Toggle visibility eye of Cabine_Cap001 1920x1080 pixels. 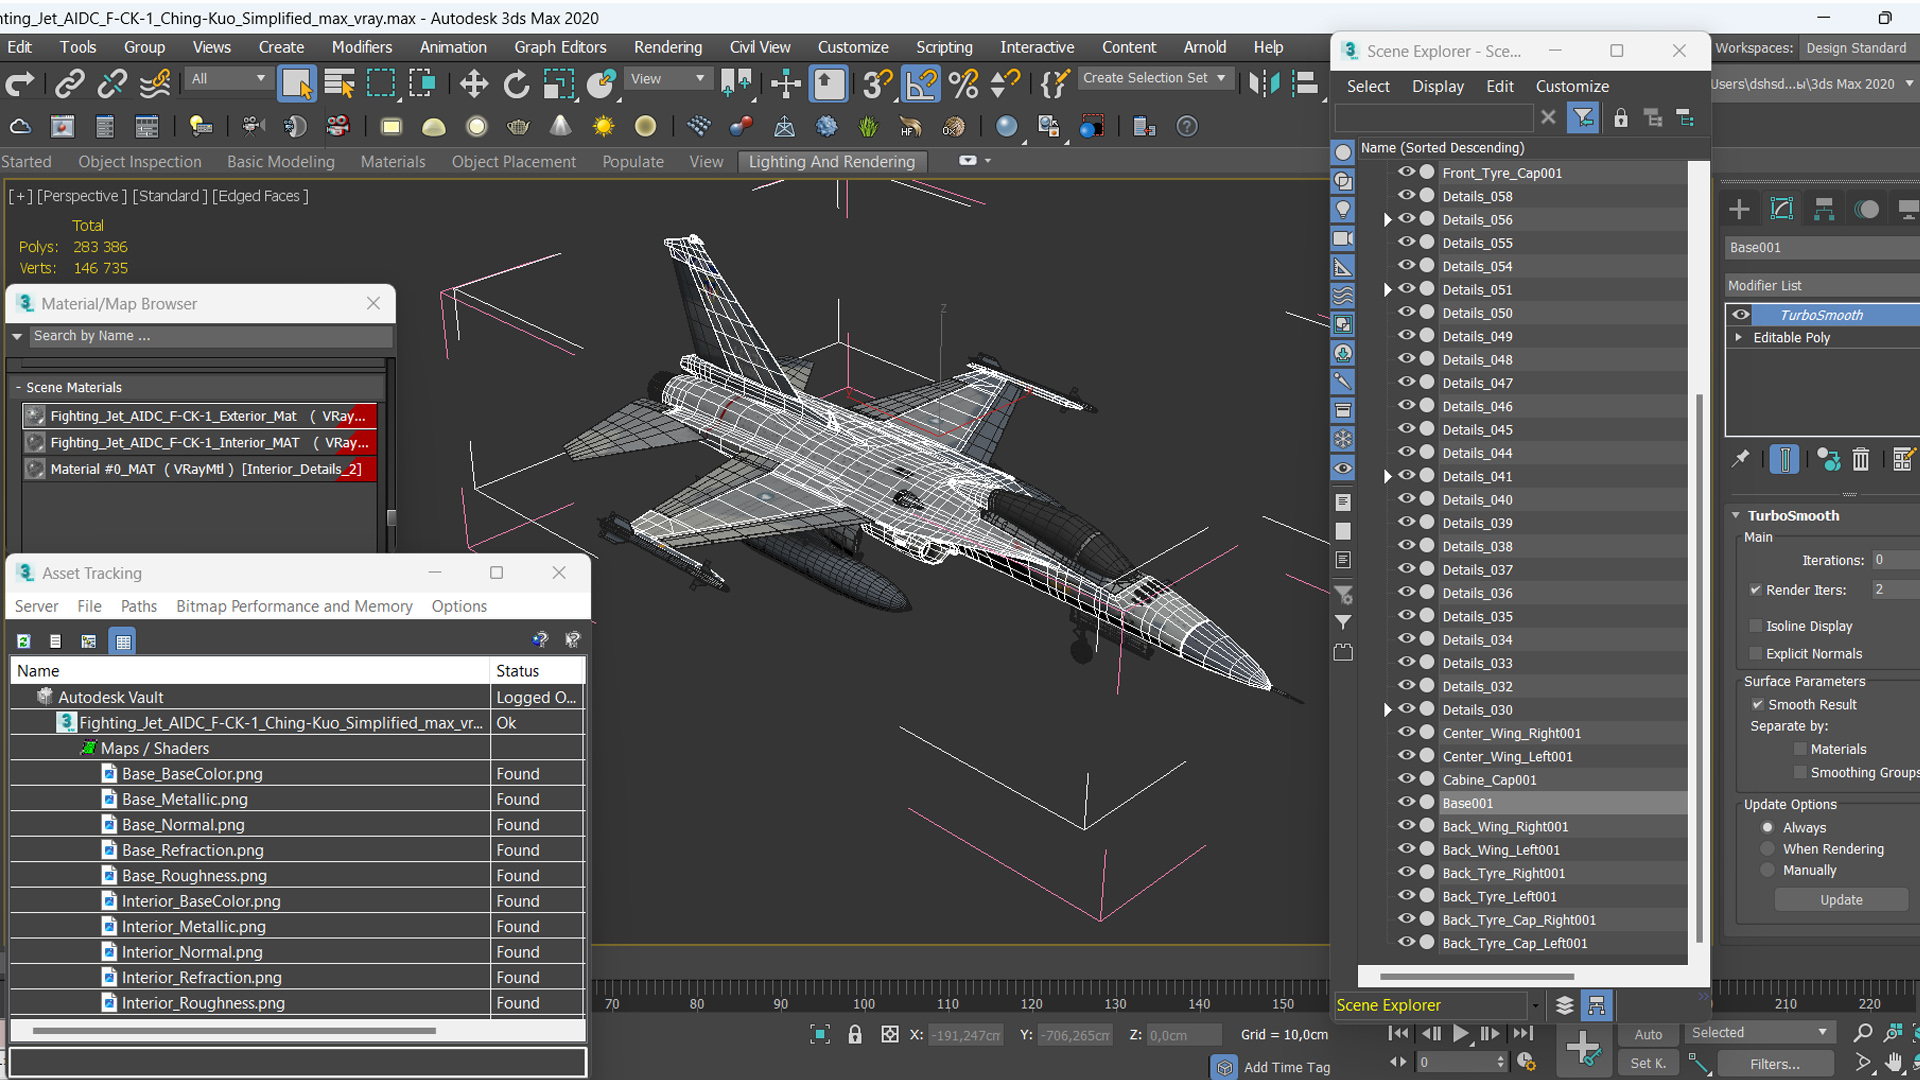point(1406,779)
